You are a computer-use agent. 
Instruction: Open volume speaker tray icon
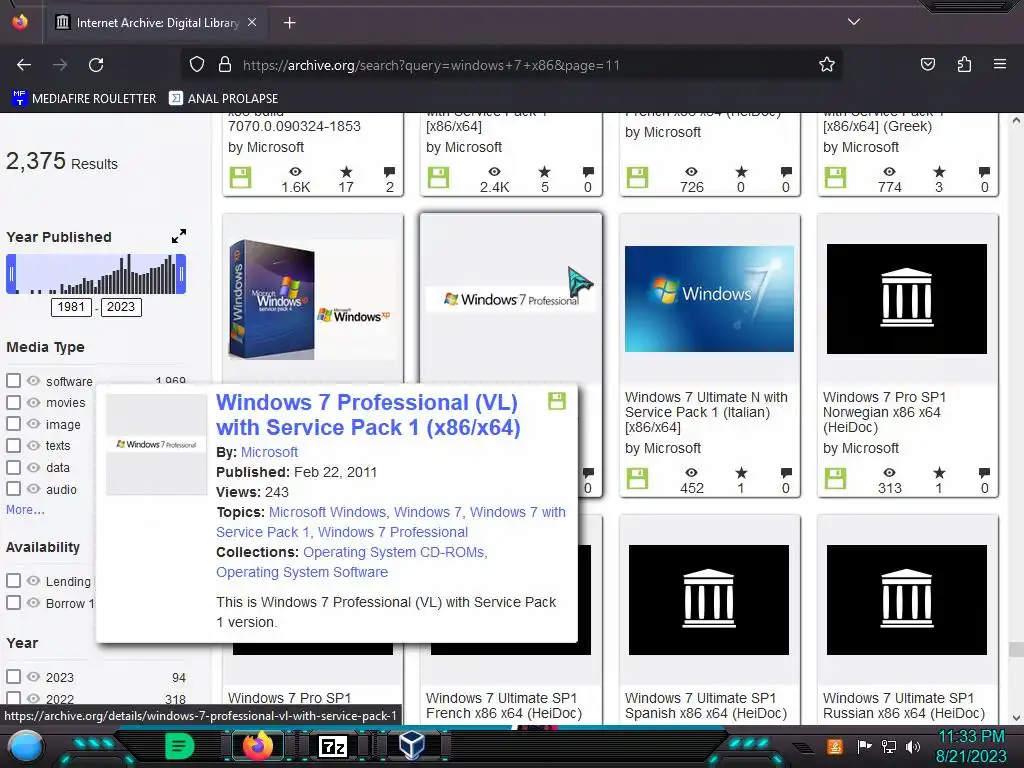pyautogui.click(x=912, y=746)
